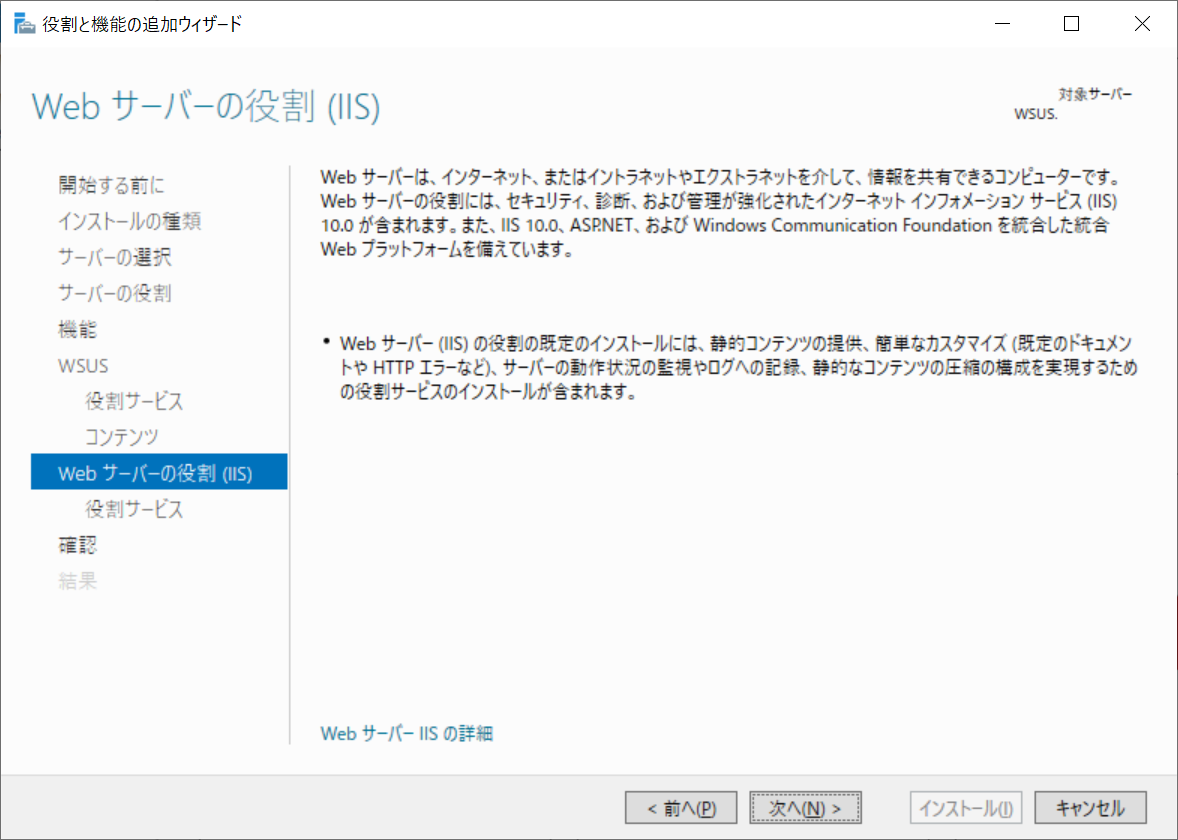Minimize the wizard window
This screenshot has width=1178, height=840.
[1002, 24]
